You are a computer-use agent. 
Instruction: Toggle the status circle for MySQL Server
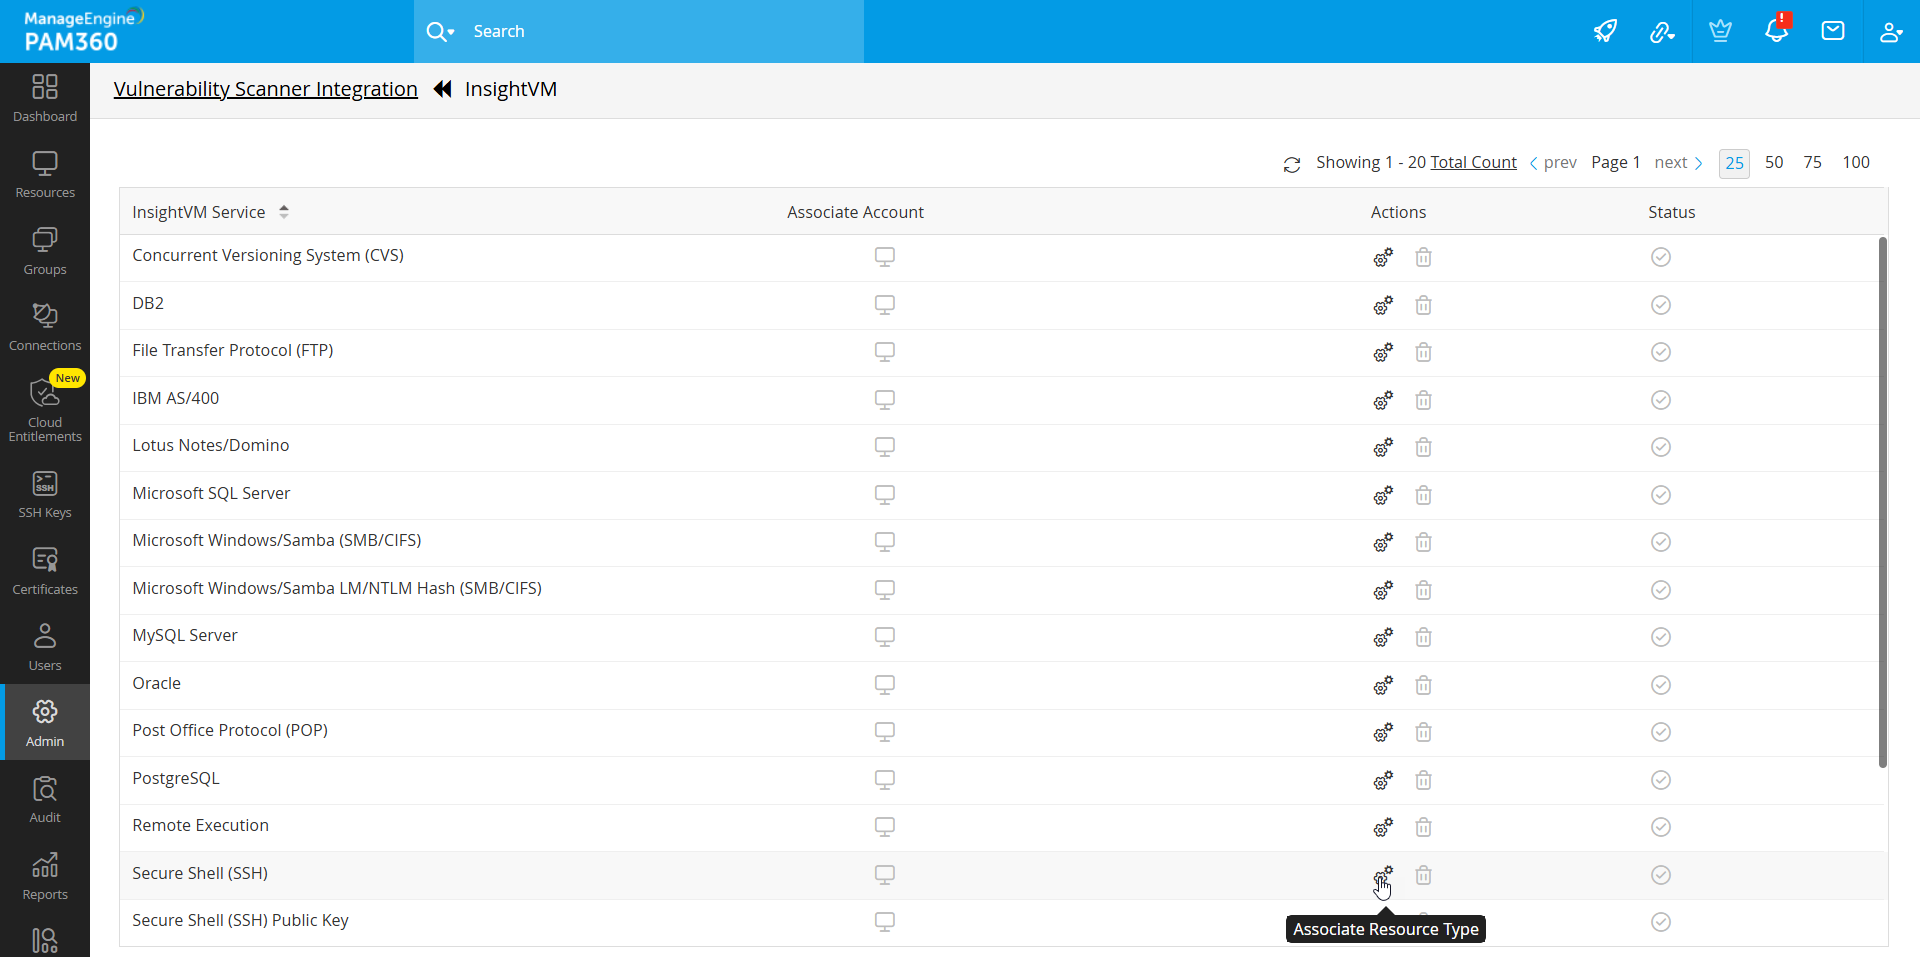coord(1660,637)
